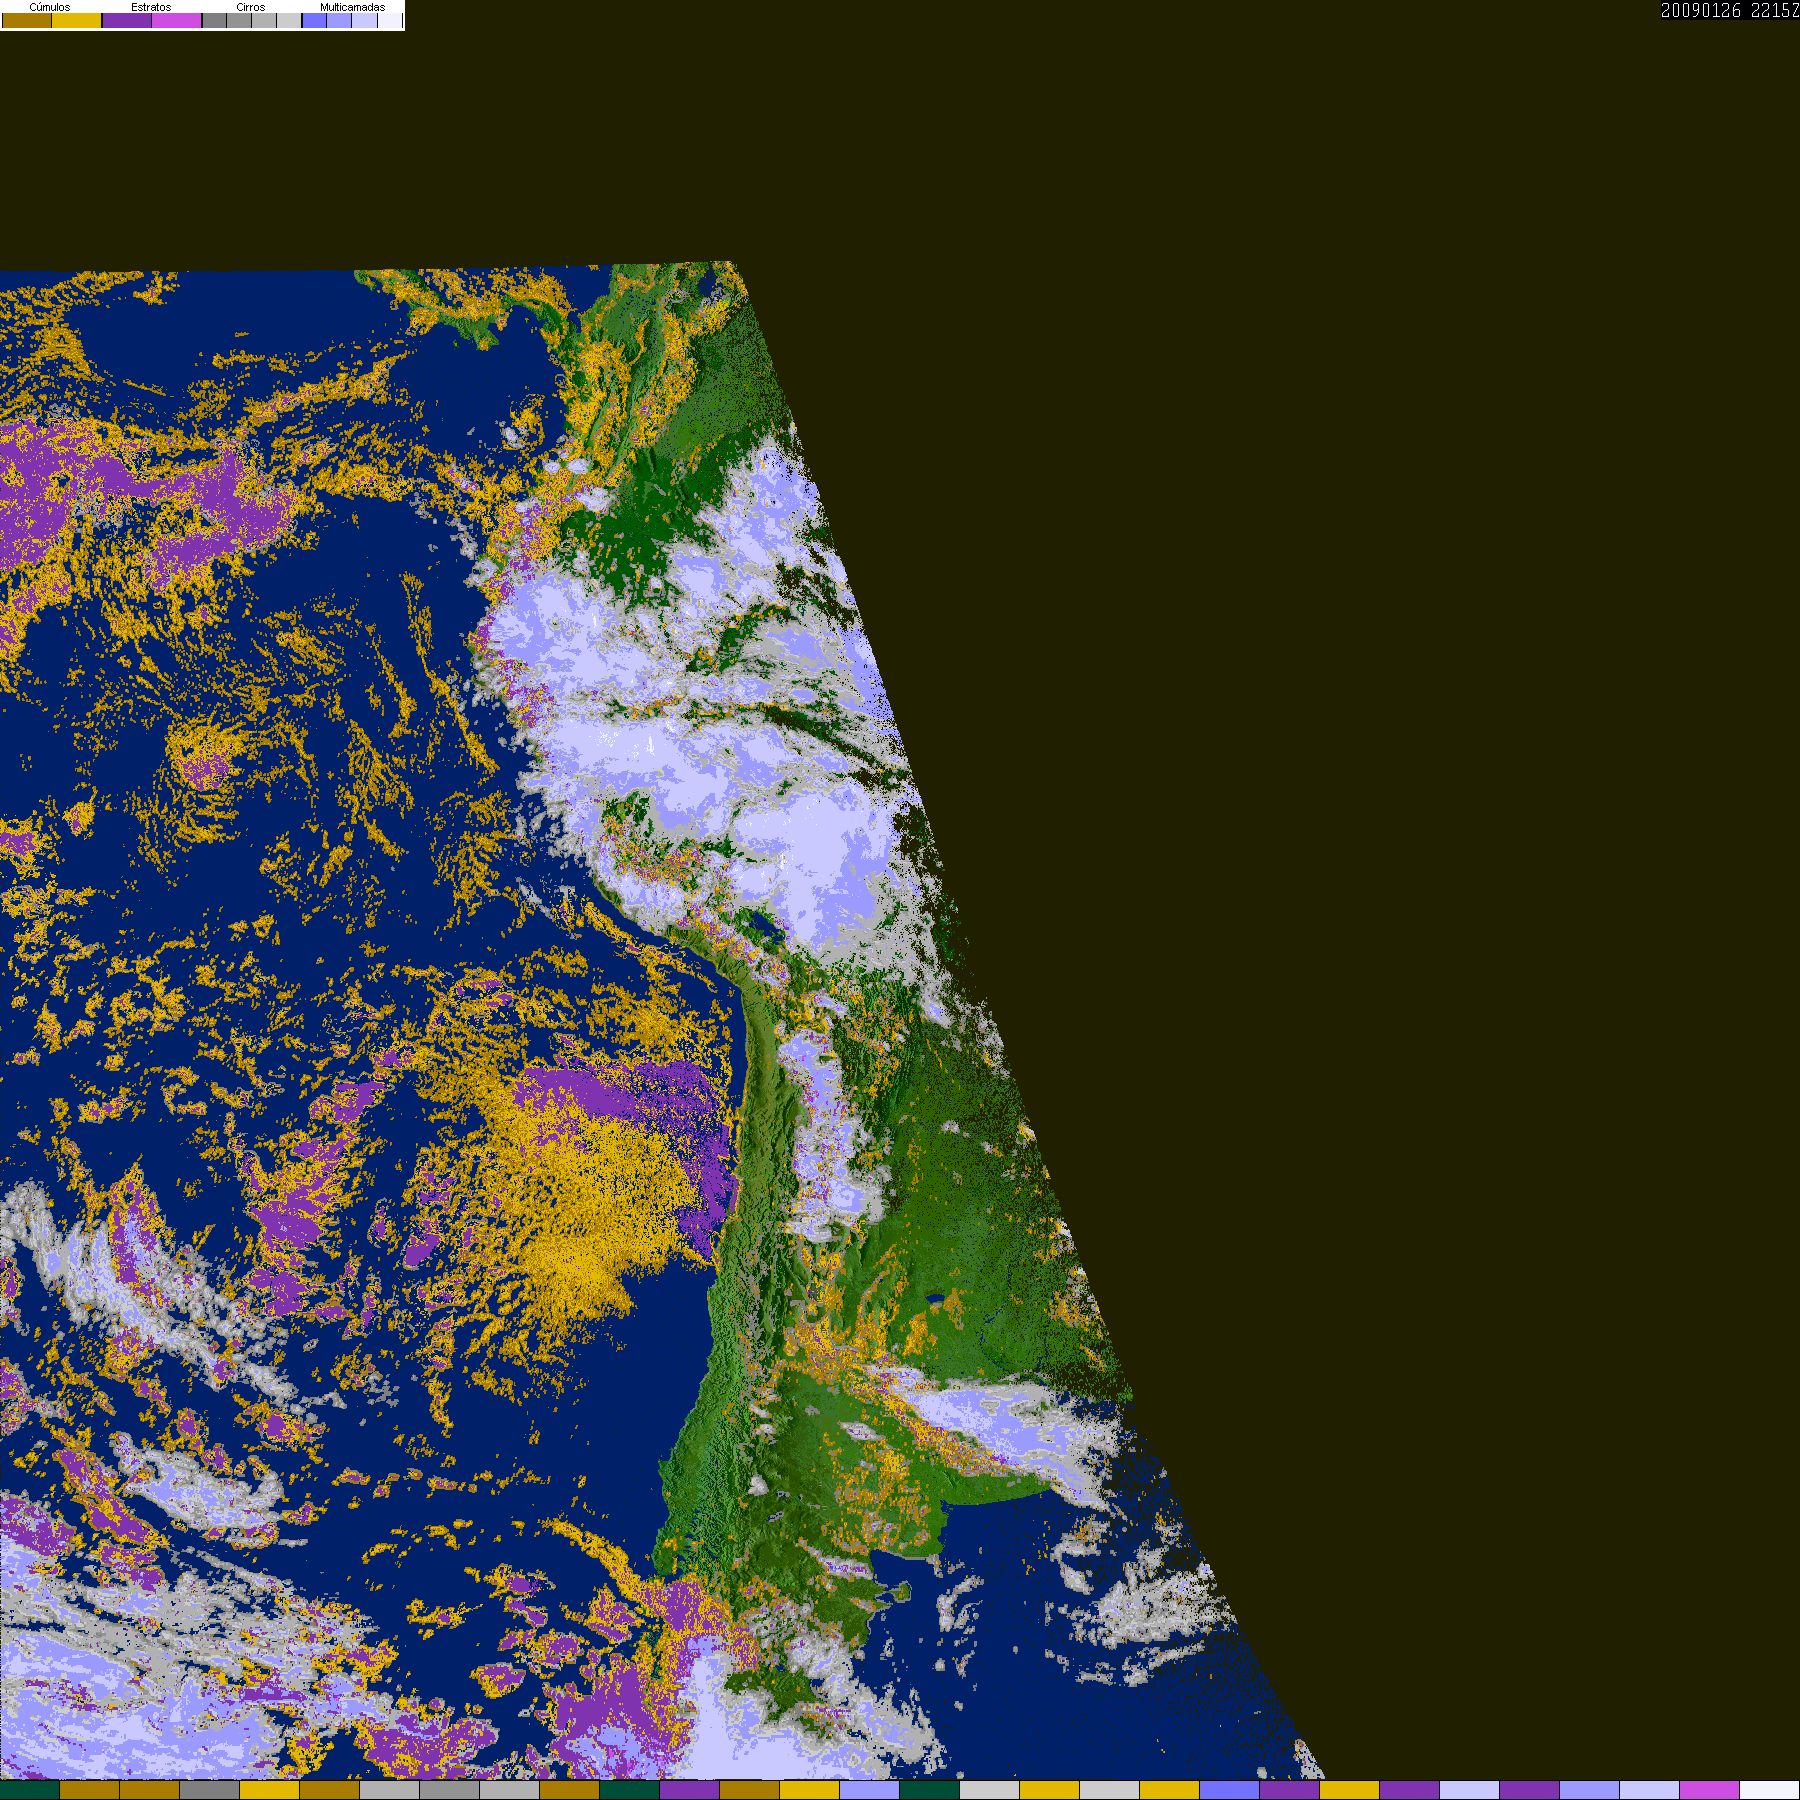Screen dimensions: 1800x1800
Task: Click the magenta cell in the bottom color strip
Action: [x=1710, y=1790]
